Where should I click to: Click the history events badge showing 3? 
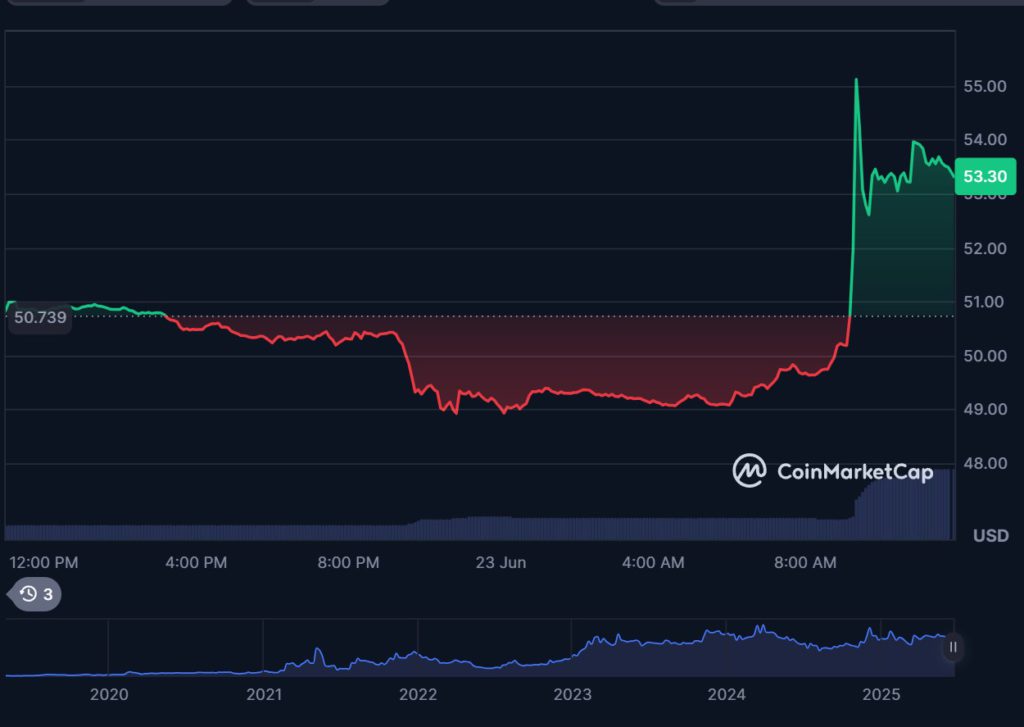[36, 594]
